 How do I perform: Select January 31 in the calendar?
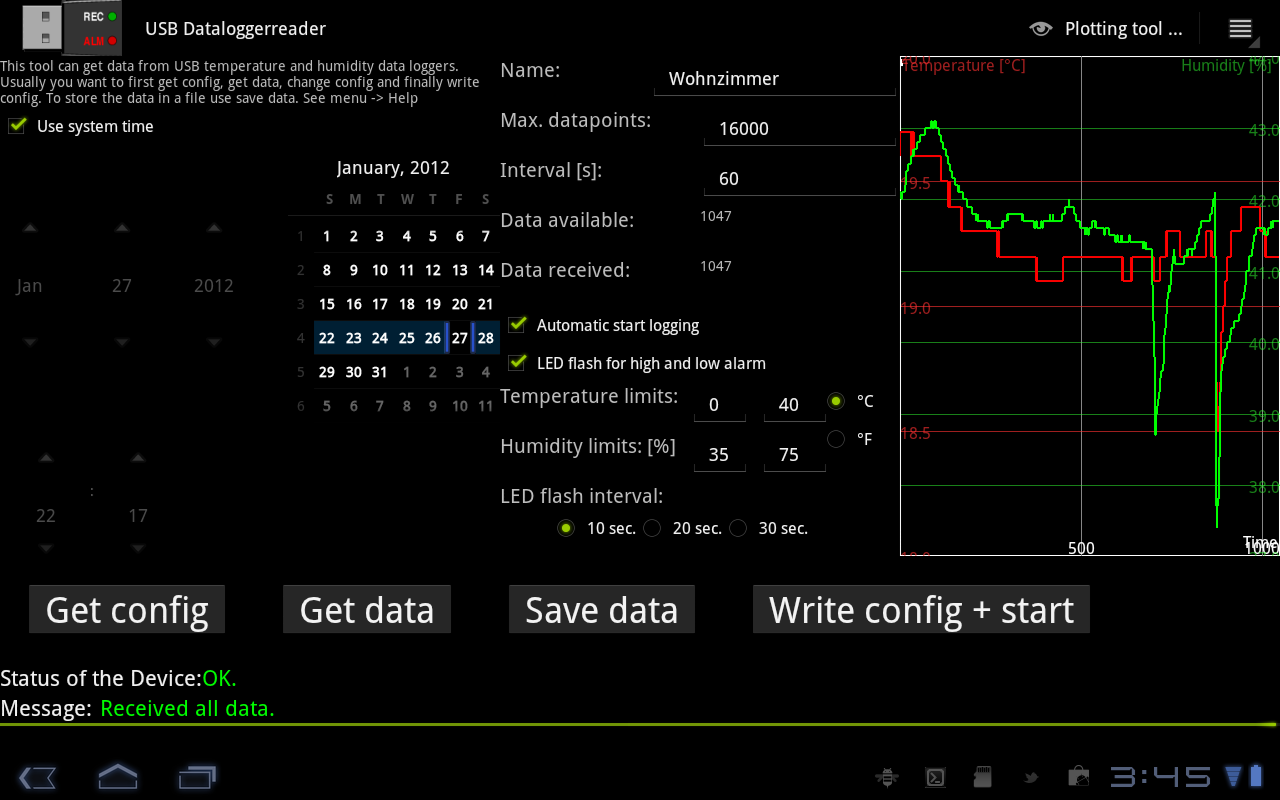(379, 372)
